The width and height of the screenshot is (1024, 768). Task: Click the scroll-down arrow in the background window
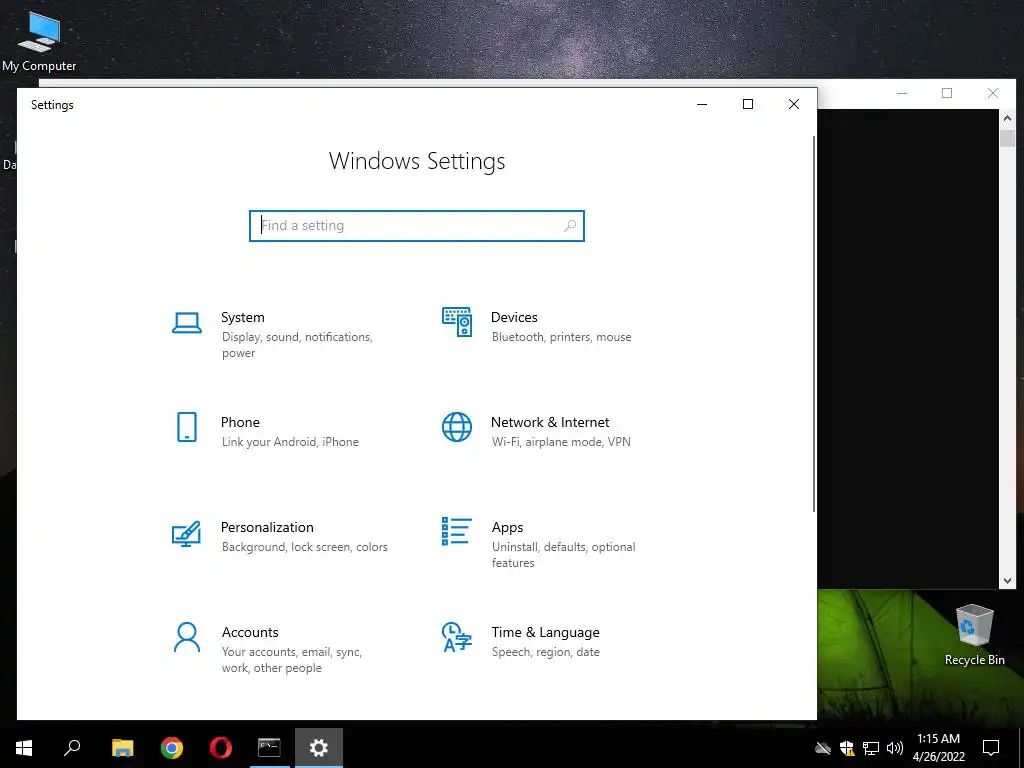[x=1007, y=581]
